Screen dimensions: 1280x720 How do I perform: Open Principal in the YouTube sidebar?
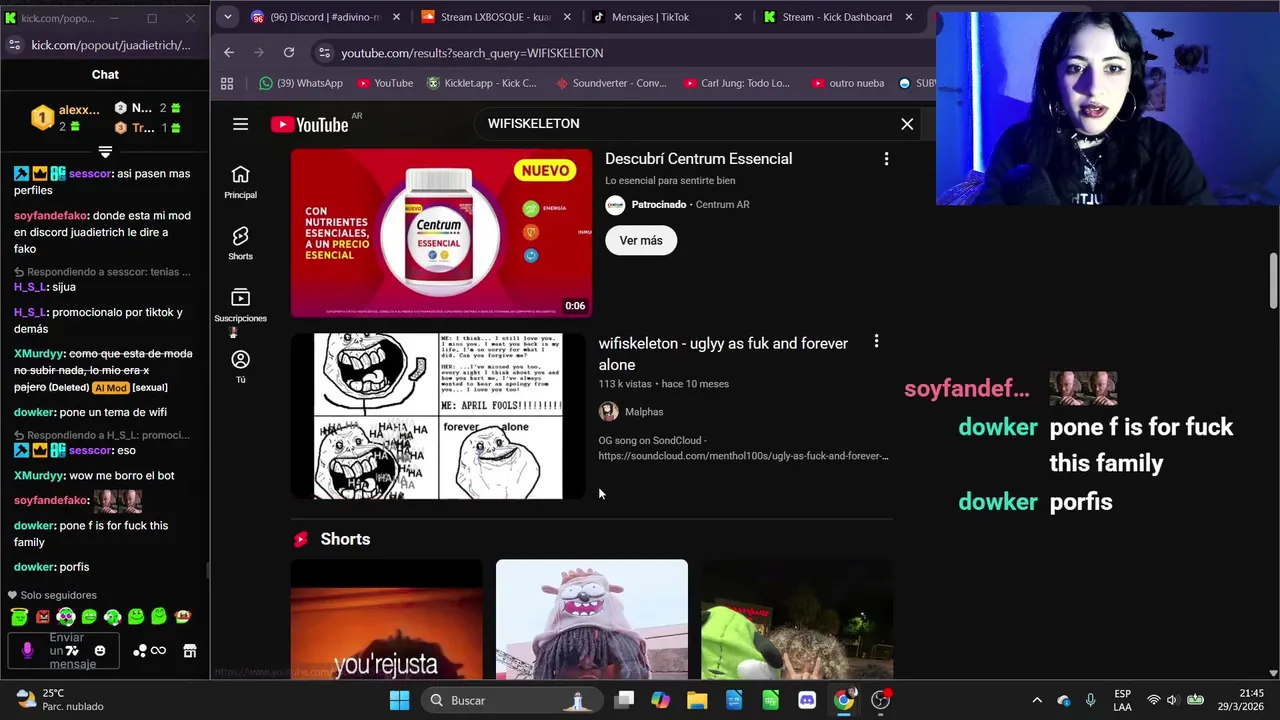coord(240,182)
